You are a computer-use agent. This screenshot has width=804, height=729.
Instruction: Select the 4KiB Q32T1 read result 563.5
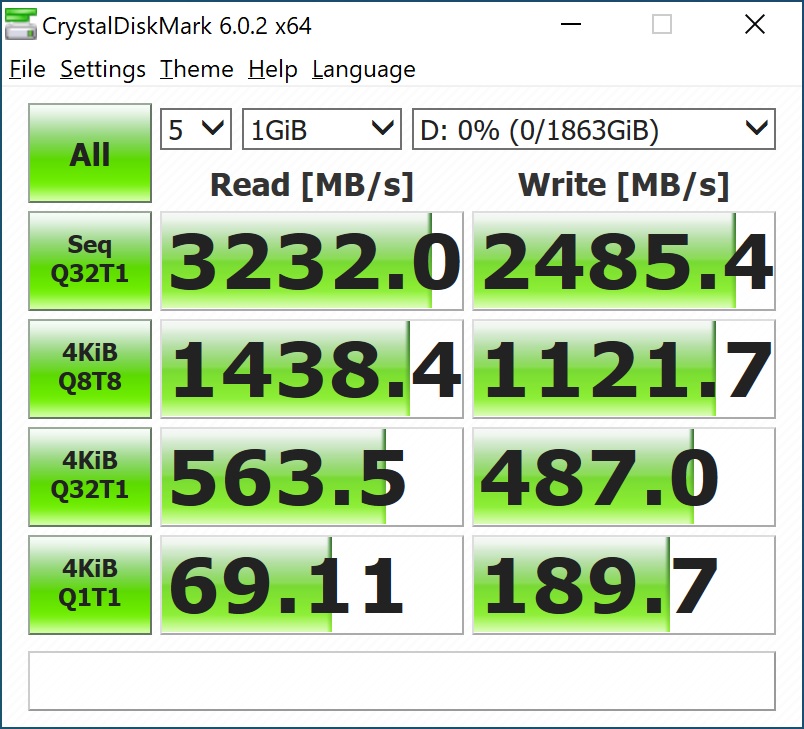pyautogui.click(x=312, y=477)
